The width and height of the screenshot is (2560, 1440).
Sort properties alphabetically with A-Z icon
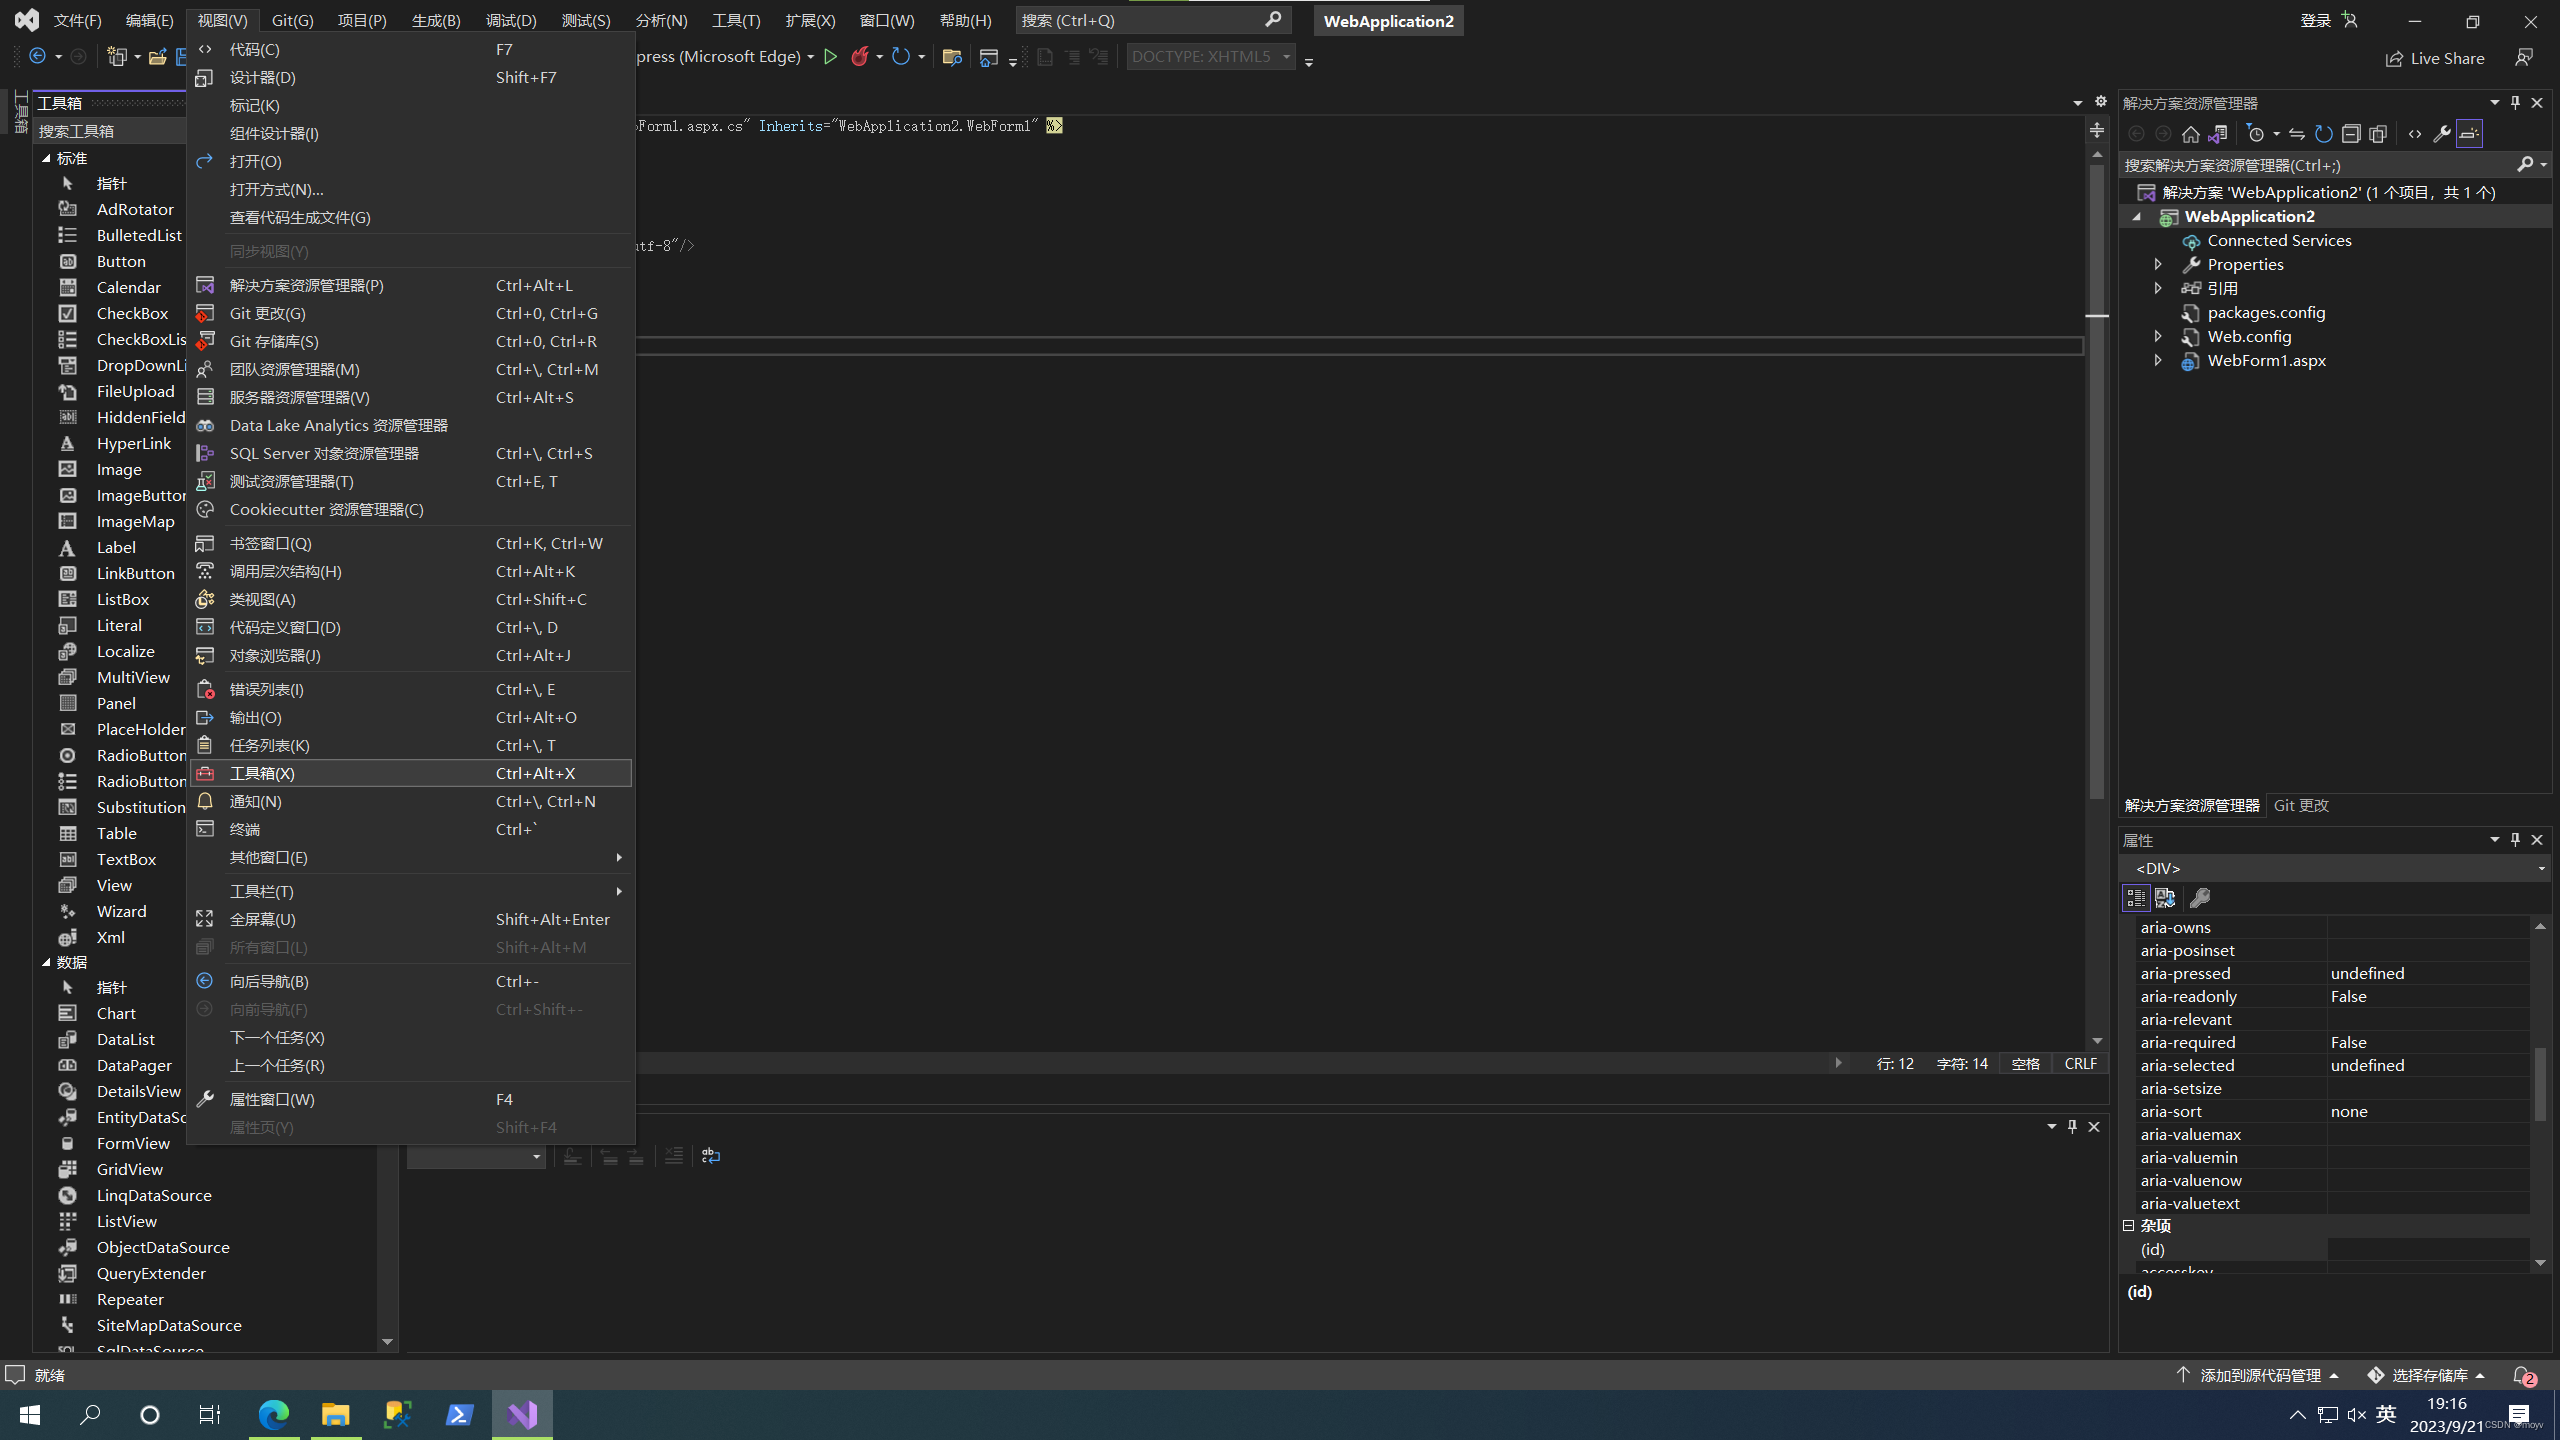click(2165, 898)
